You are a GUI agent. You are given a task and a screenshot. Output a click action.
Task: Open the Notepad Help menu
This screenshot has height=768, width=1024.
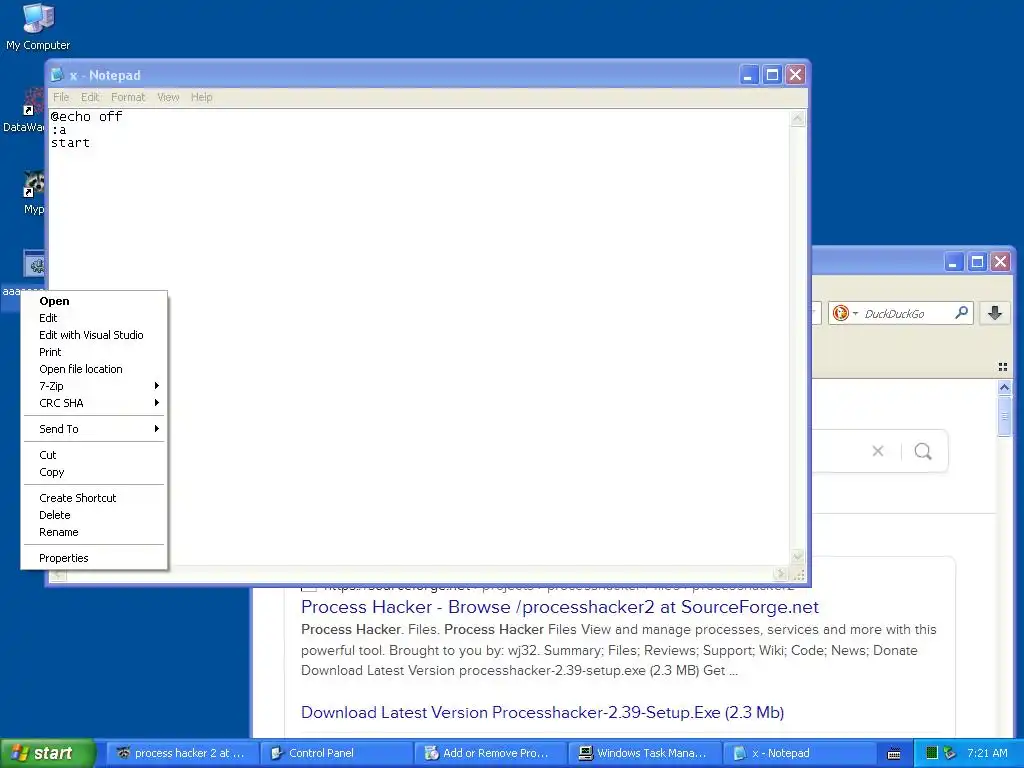tap(202, 97)
